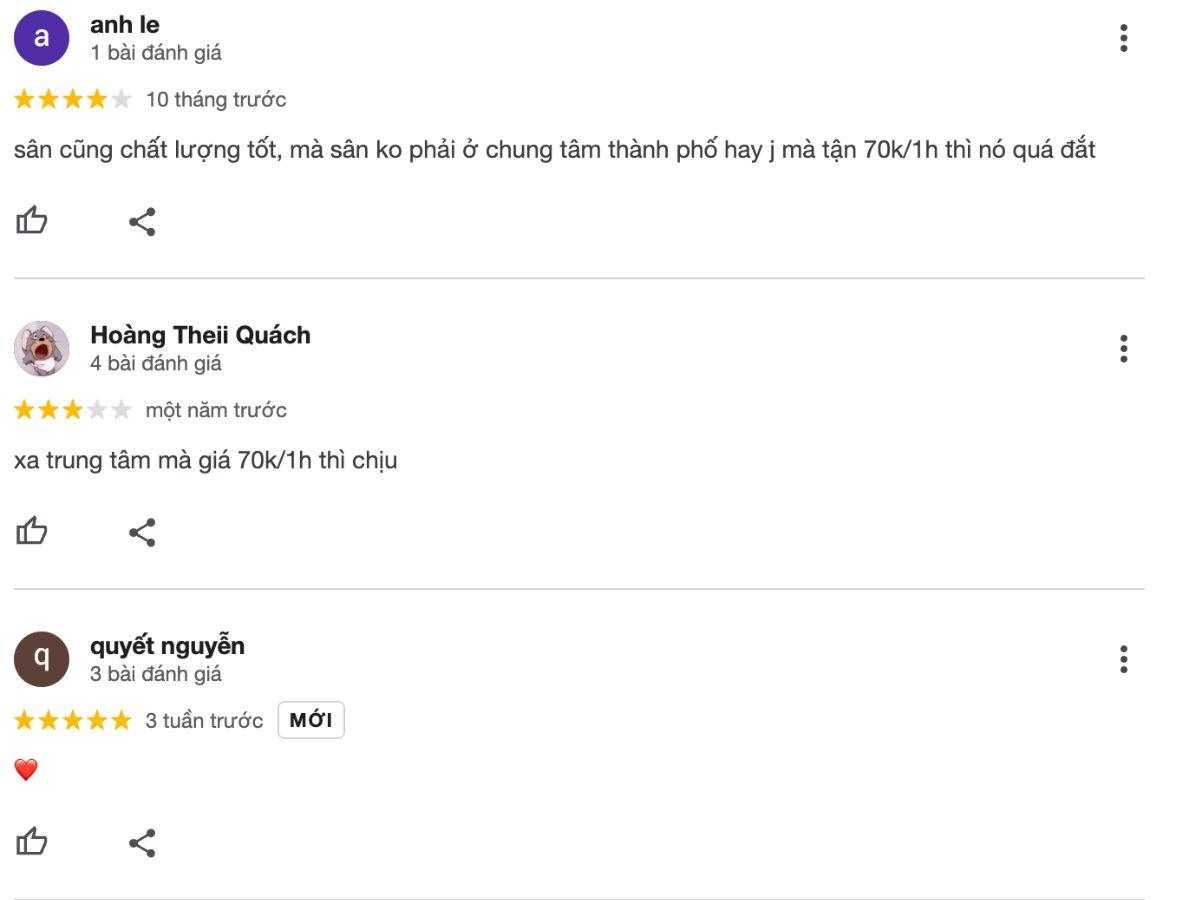Click the red heart emoji in the review
The width and height of the screenshot is (1200, 900).
click(26, 770)
